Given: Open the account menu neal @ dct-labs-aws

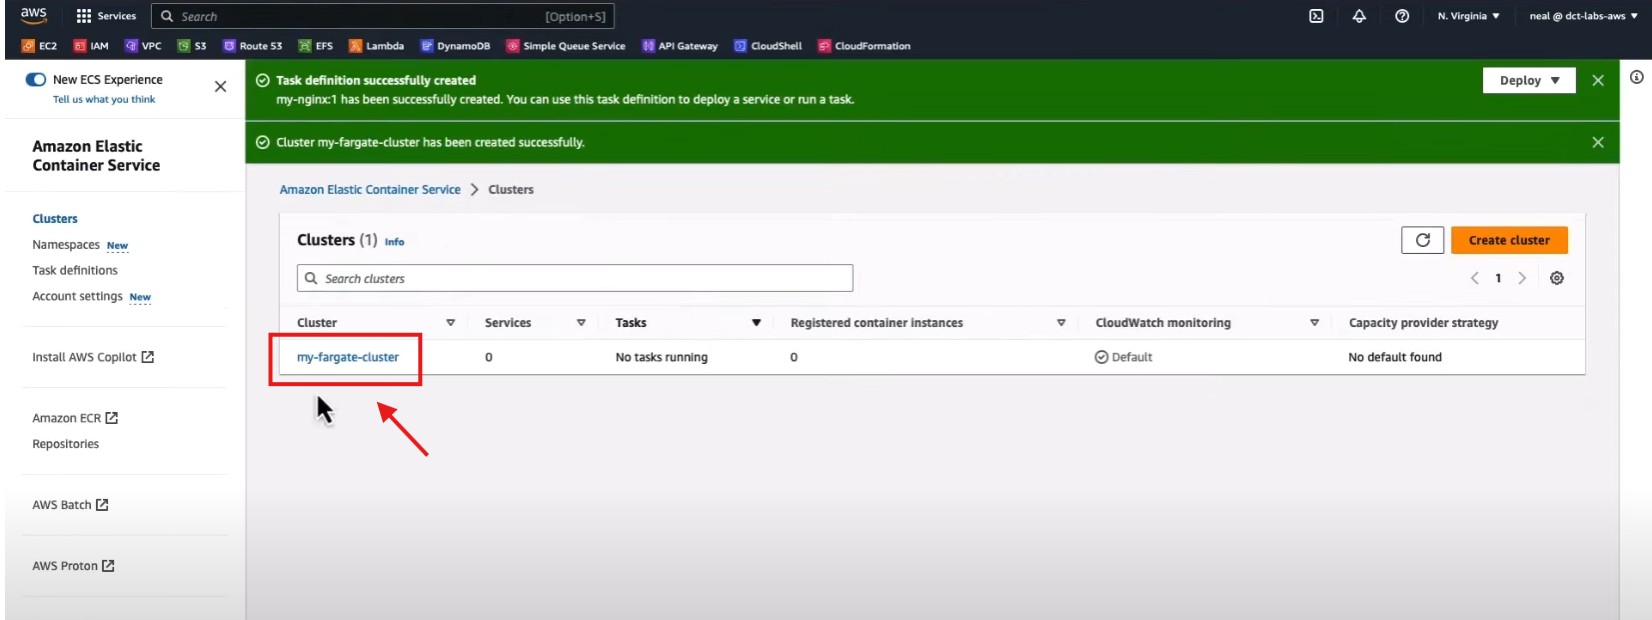Looking at the screenshot, I should click(1583, 16).
